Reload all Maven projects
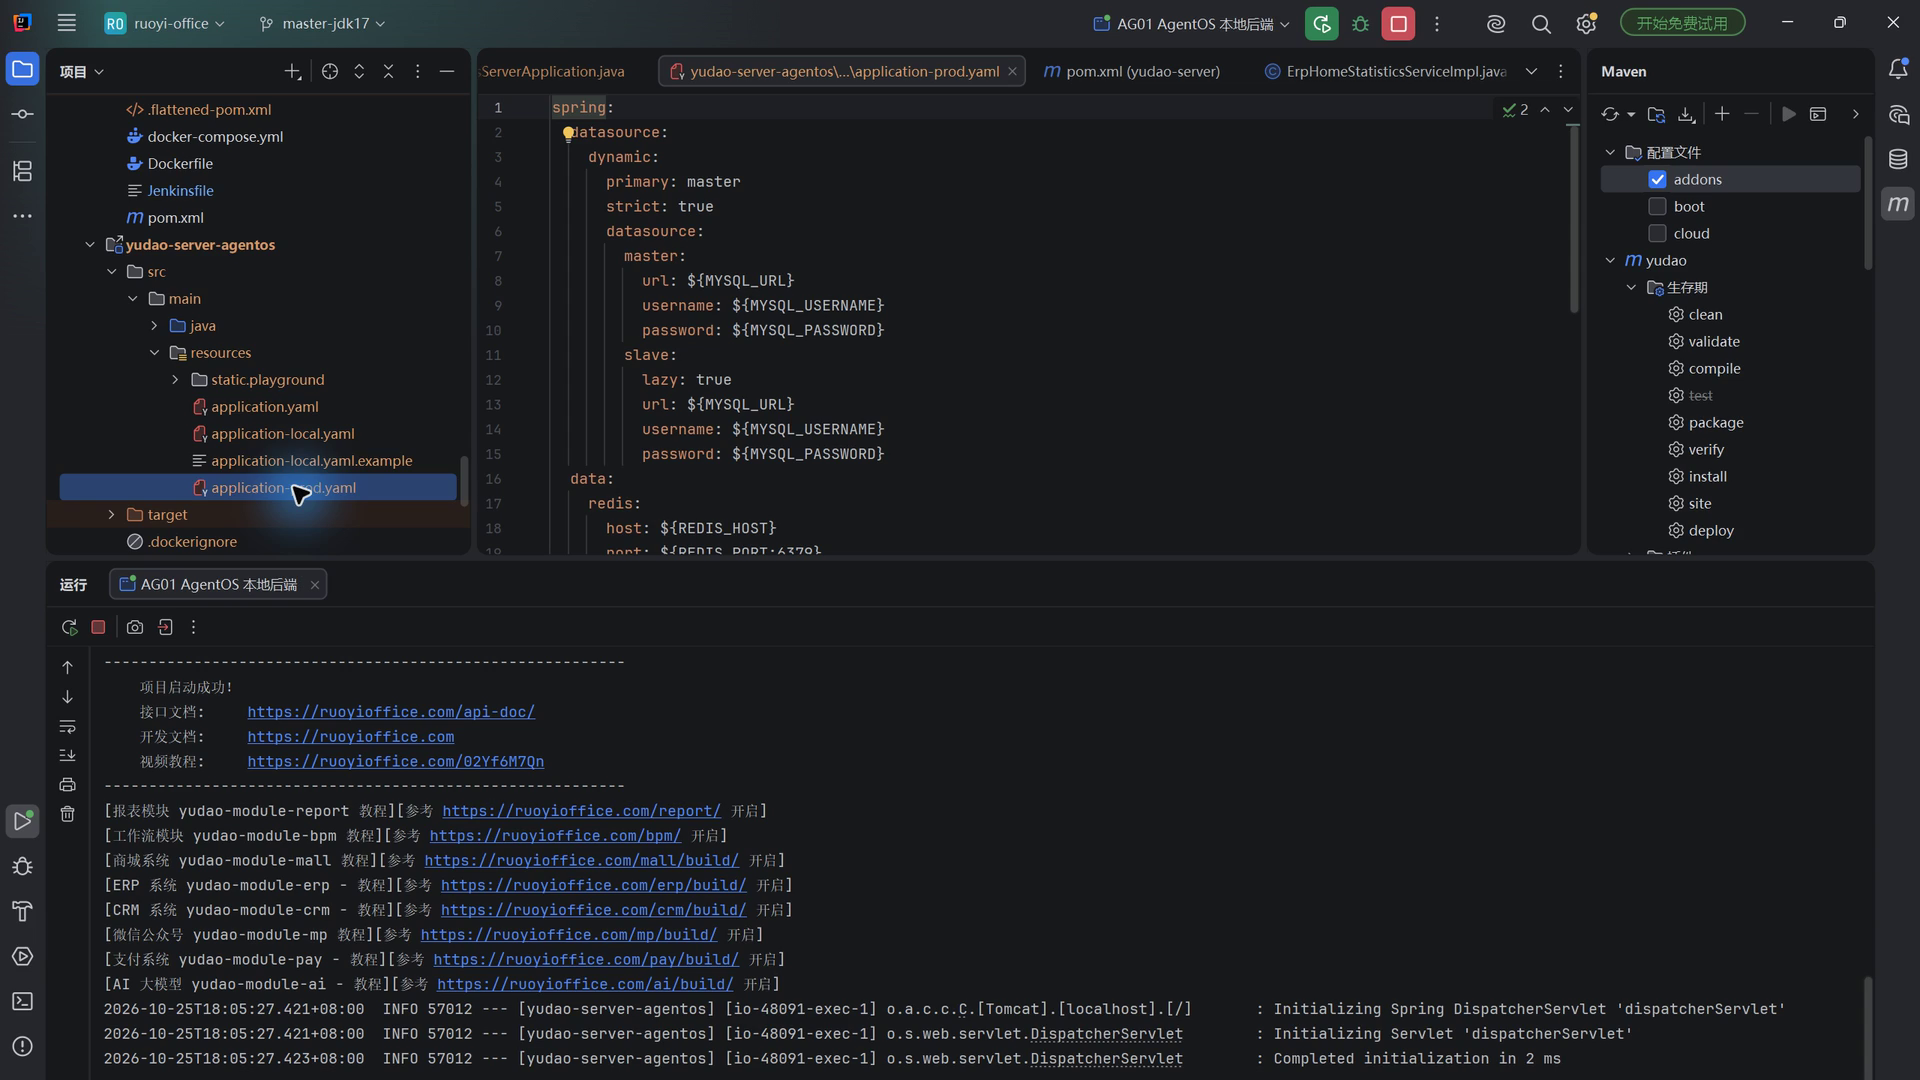The height and width of the screenshot is (1080, 1920). tap(1610, 114)
